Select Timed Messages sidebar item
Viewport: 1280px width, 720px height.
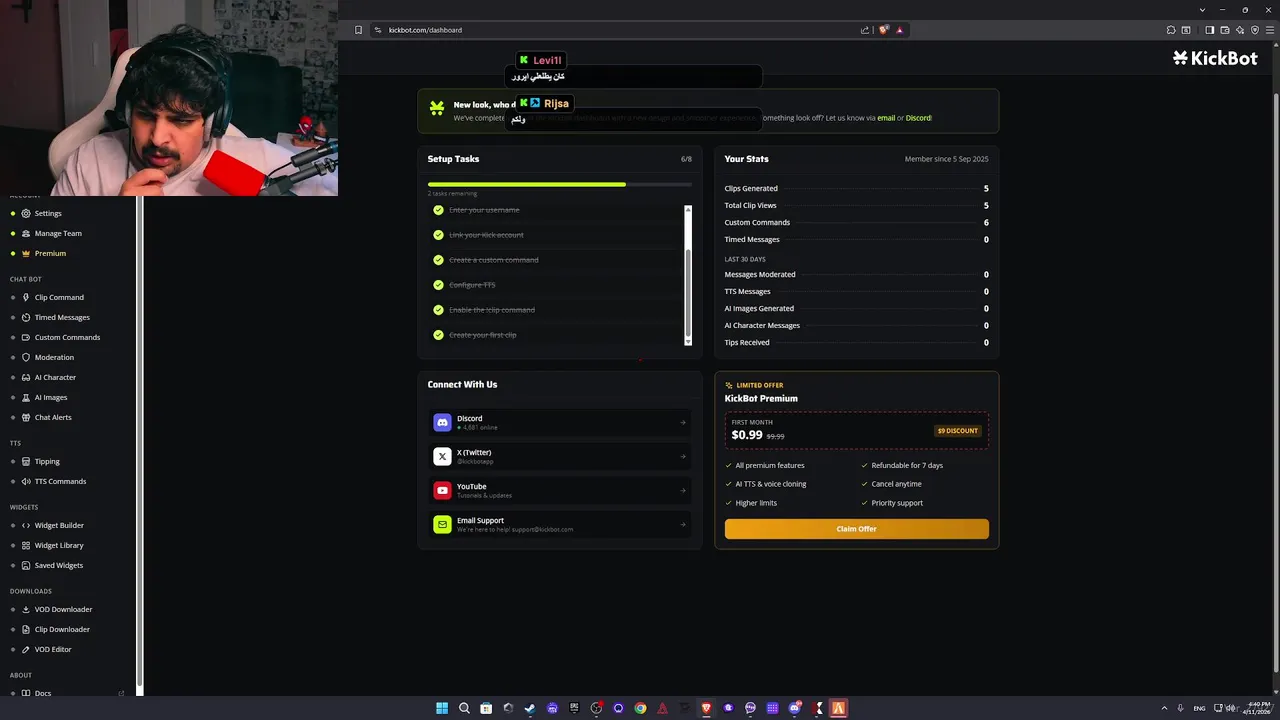click(x=62, y=317)
